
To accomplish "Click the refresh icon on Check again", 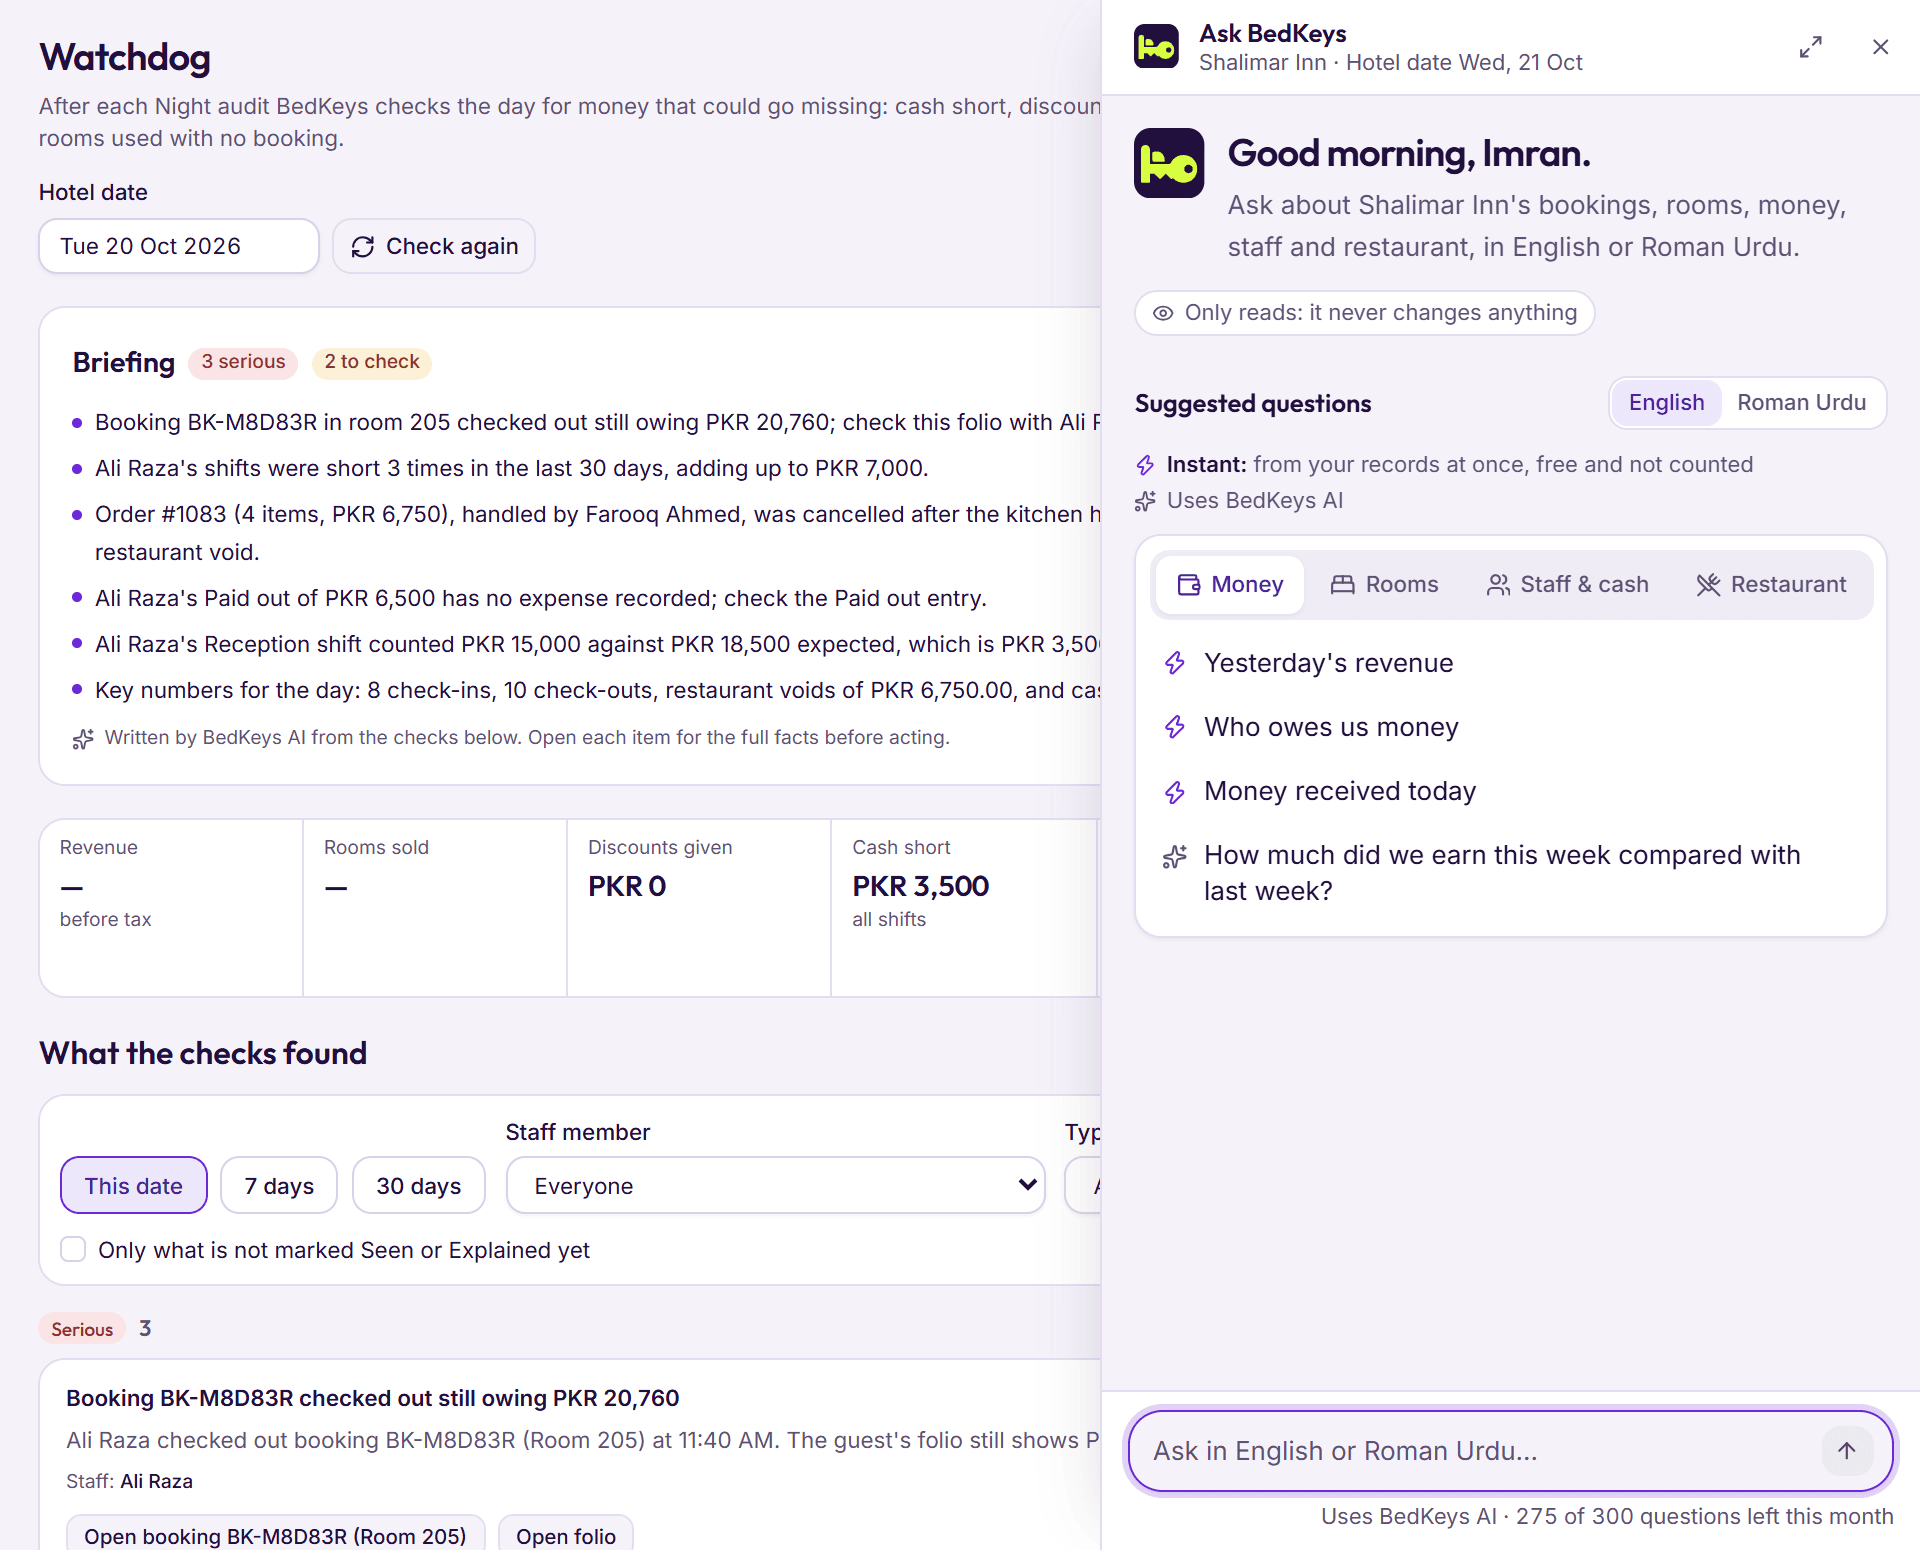I will (x=363, y=247).
